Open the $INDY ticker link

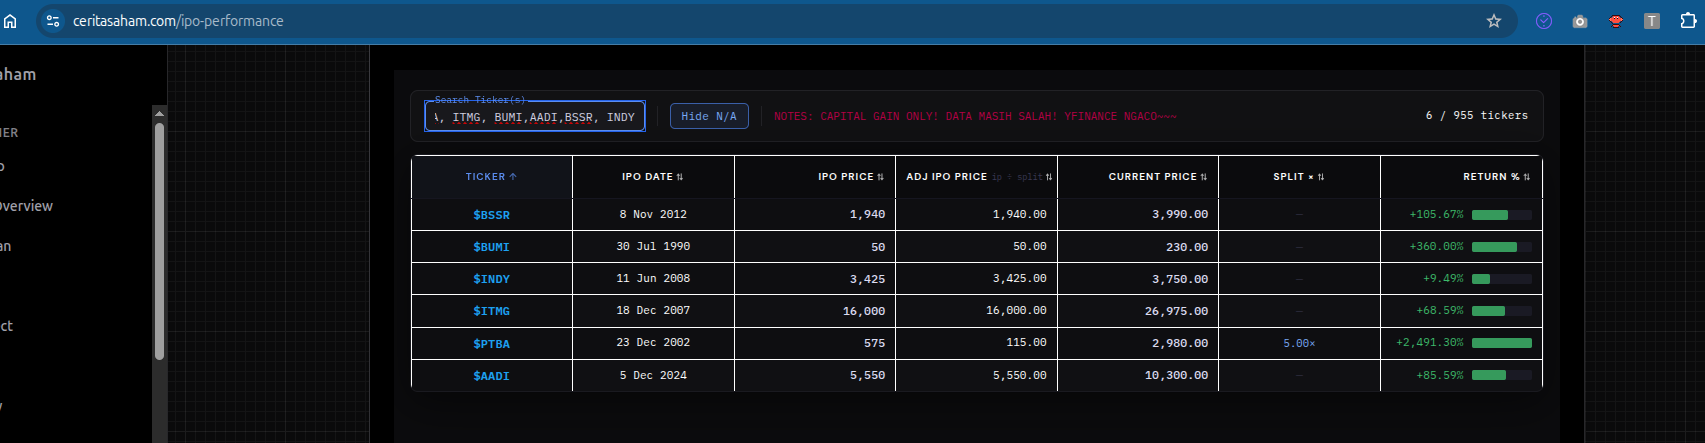pyautogui.click(x=491, y=279)
